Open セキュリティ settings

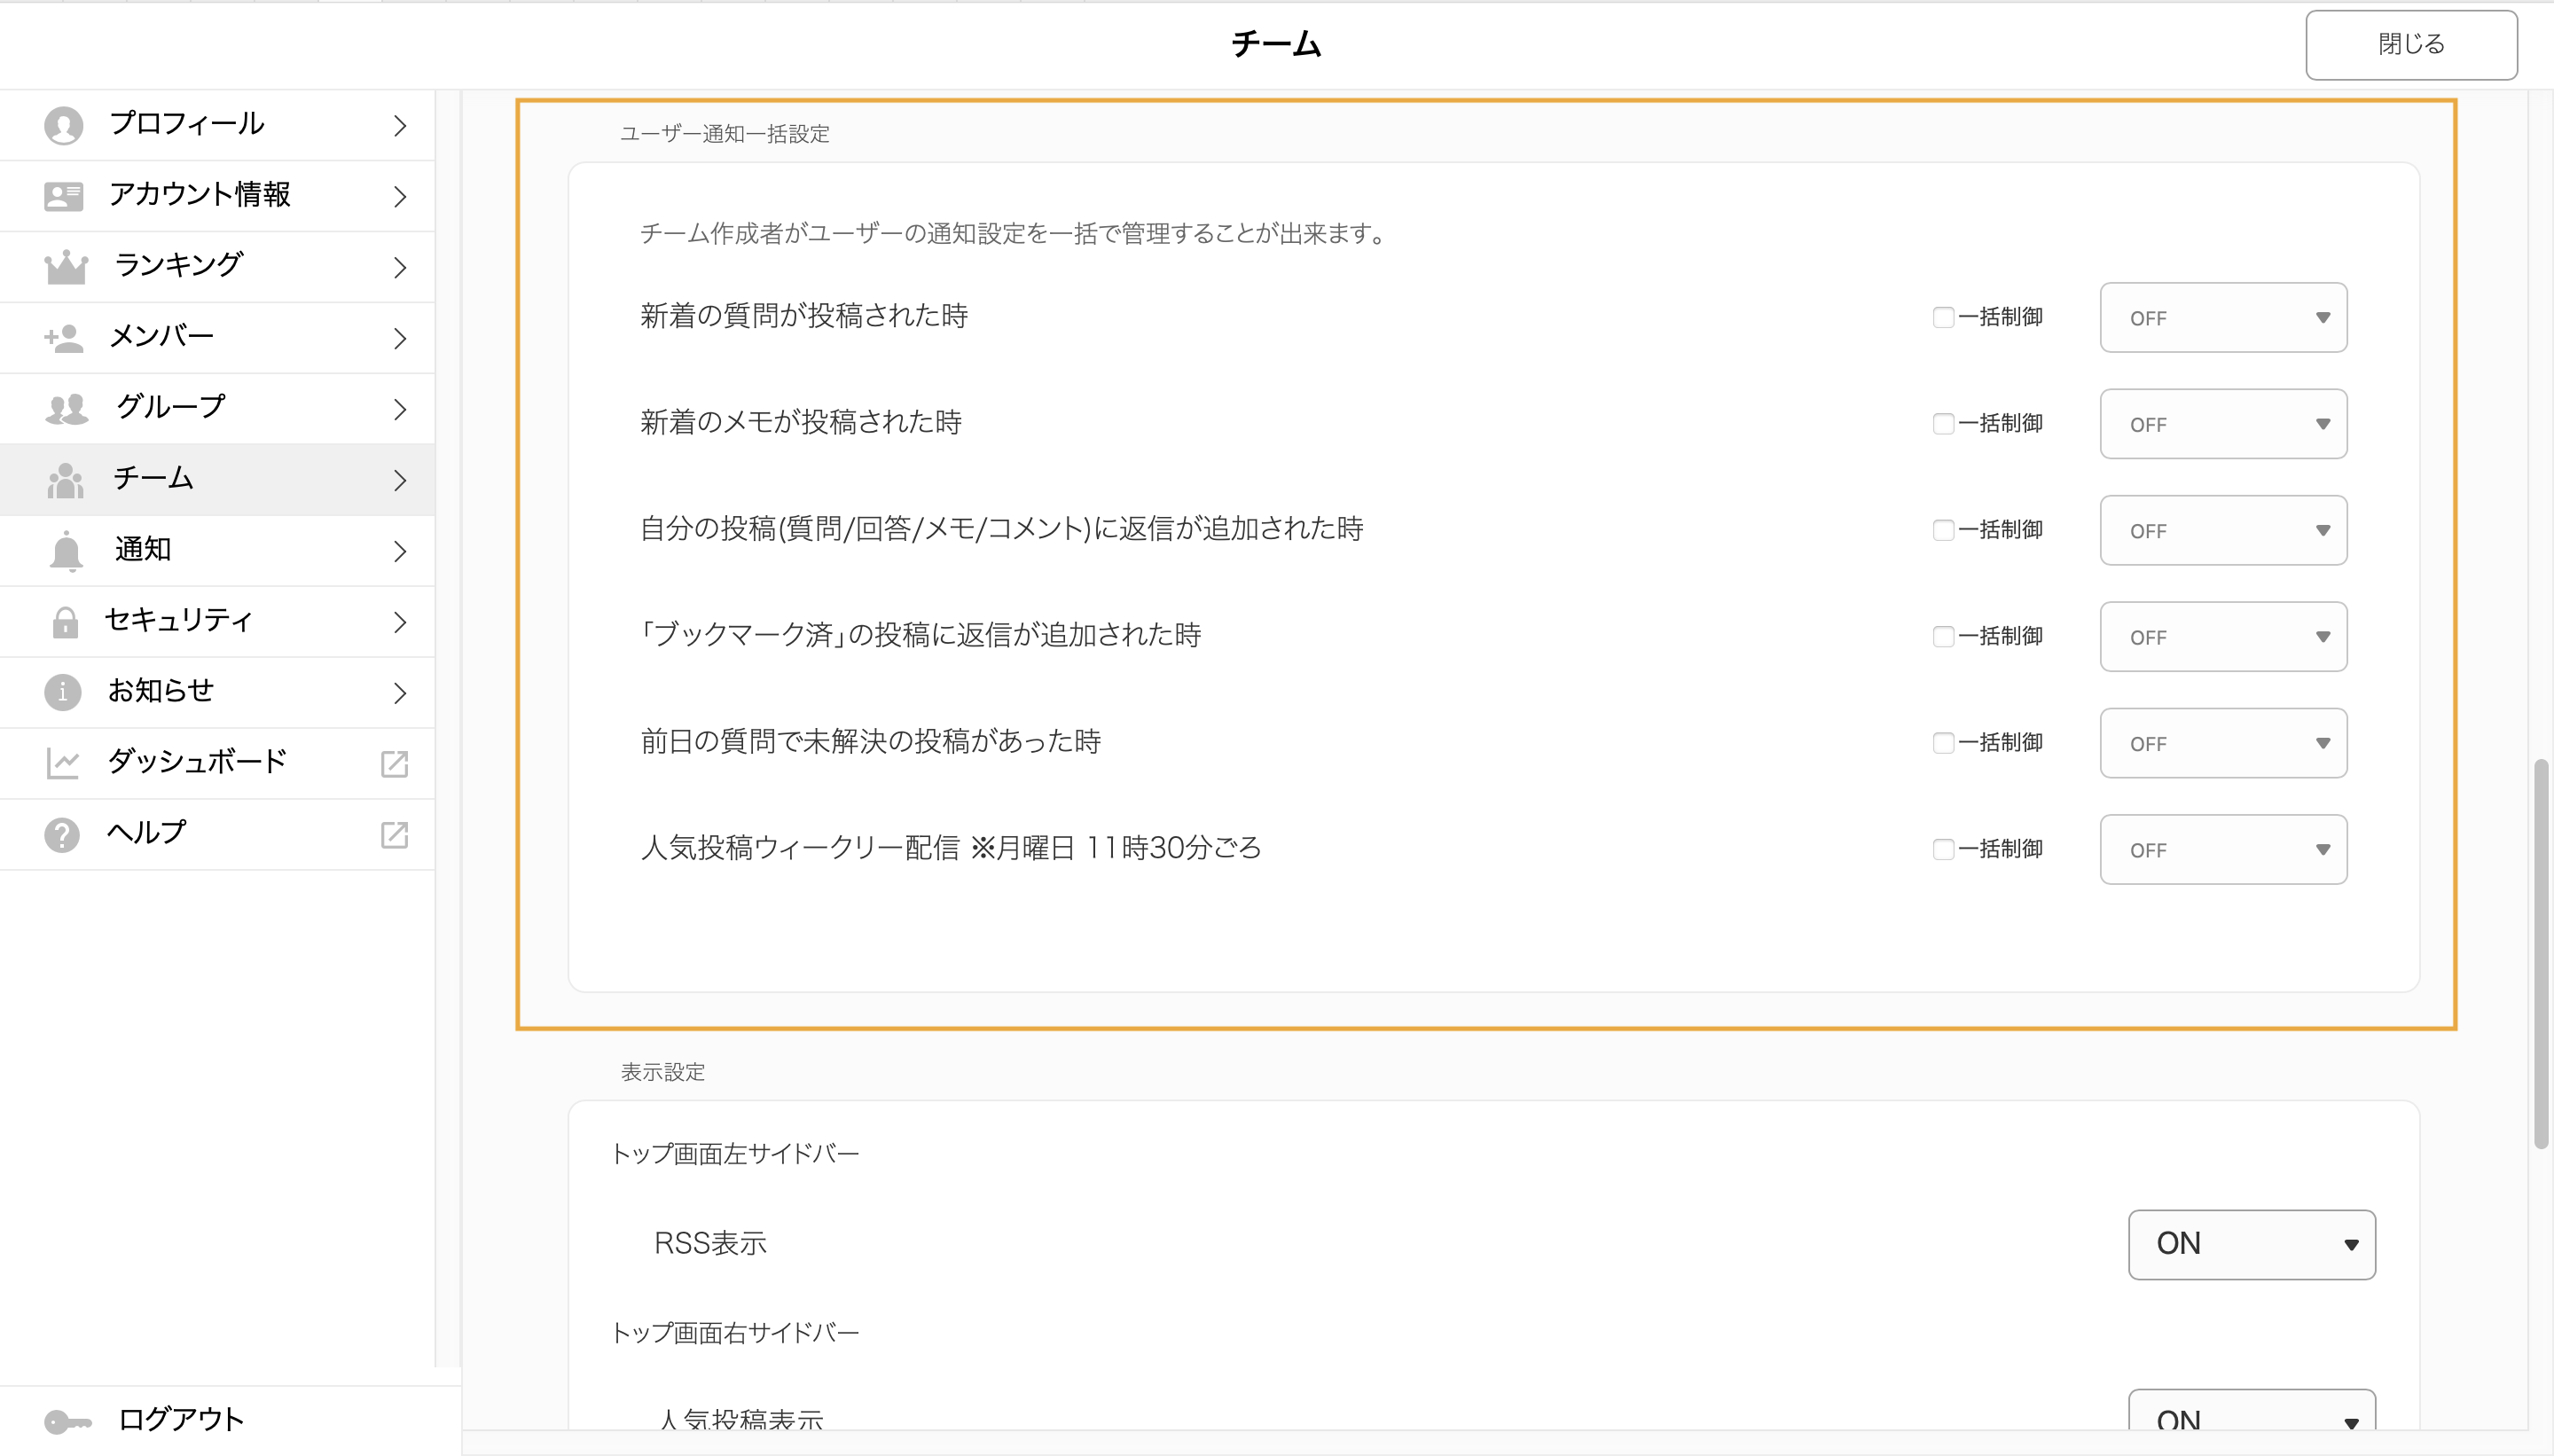pyautogui.click(x=217, y=622)
